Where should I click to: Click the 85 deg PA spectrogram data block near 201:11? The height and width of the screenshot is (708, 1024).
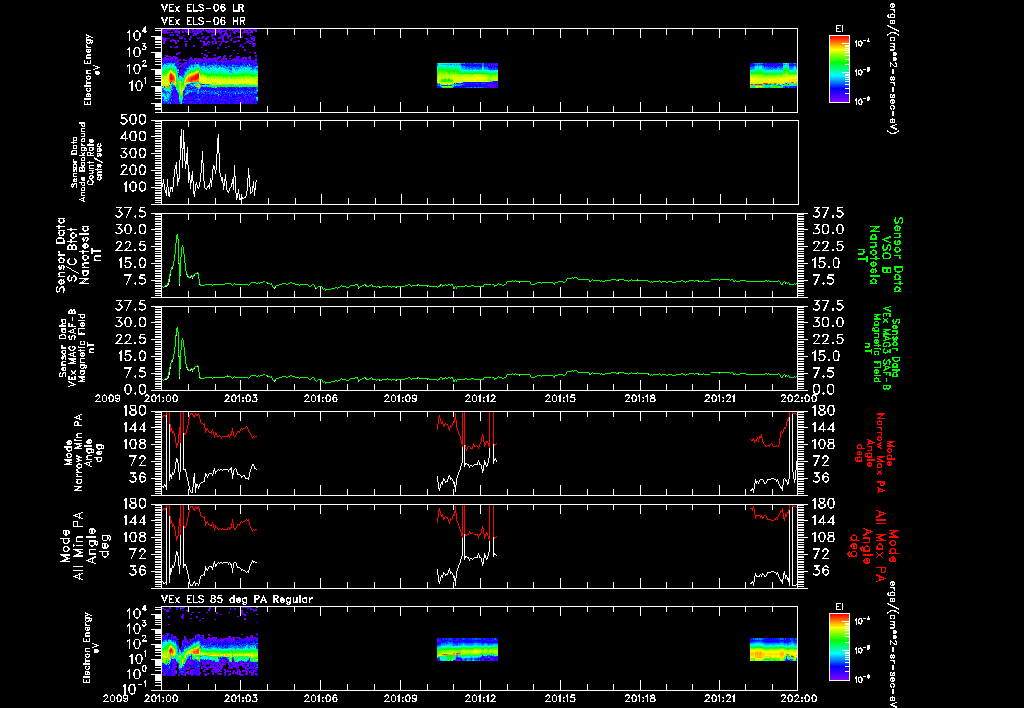pos(467,650)
